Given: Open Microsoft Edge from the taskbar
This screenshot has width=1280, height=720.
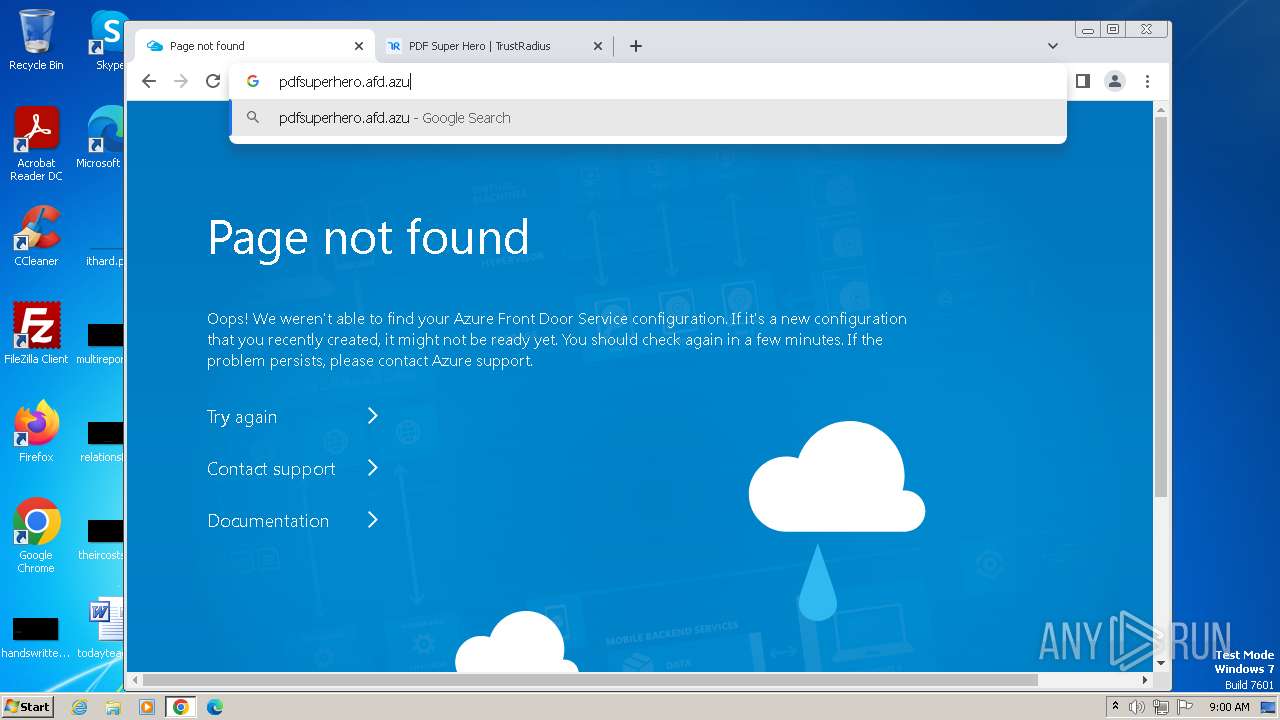Looking at the screenshot, I should (214, 707).
